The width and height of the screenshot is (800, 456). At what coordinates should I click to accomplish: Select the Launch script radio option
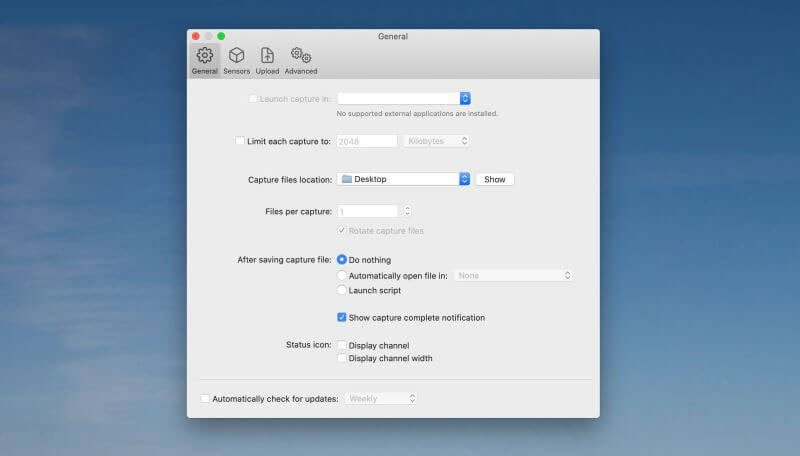pyautogui.click(x=342, y=290)
